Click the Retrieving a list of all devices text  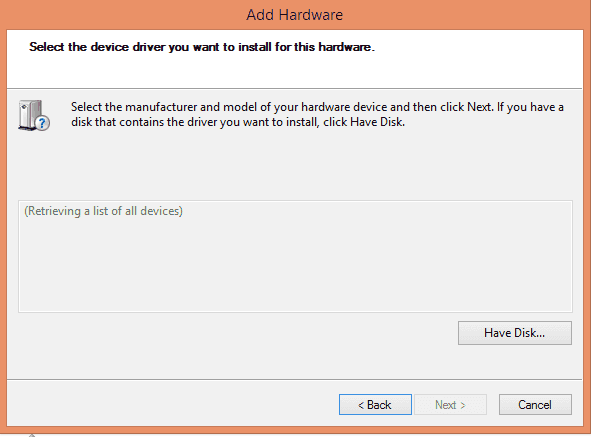coord(103,211)
